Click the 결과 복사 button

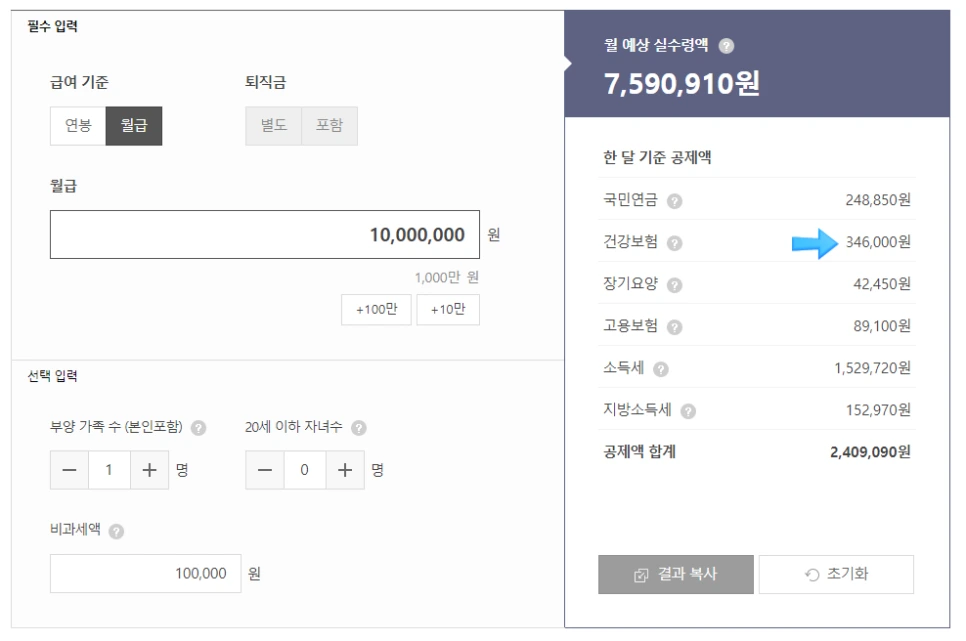(x=676, y=574)
